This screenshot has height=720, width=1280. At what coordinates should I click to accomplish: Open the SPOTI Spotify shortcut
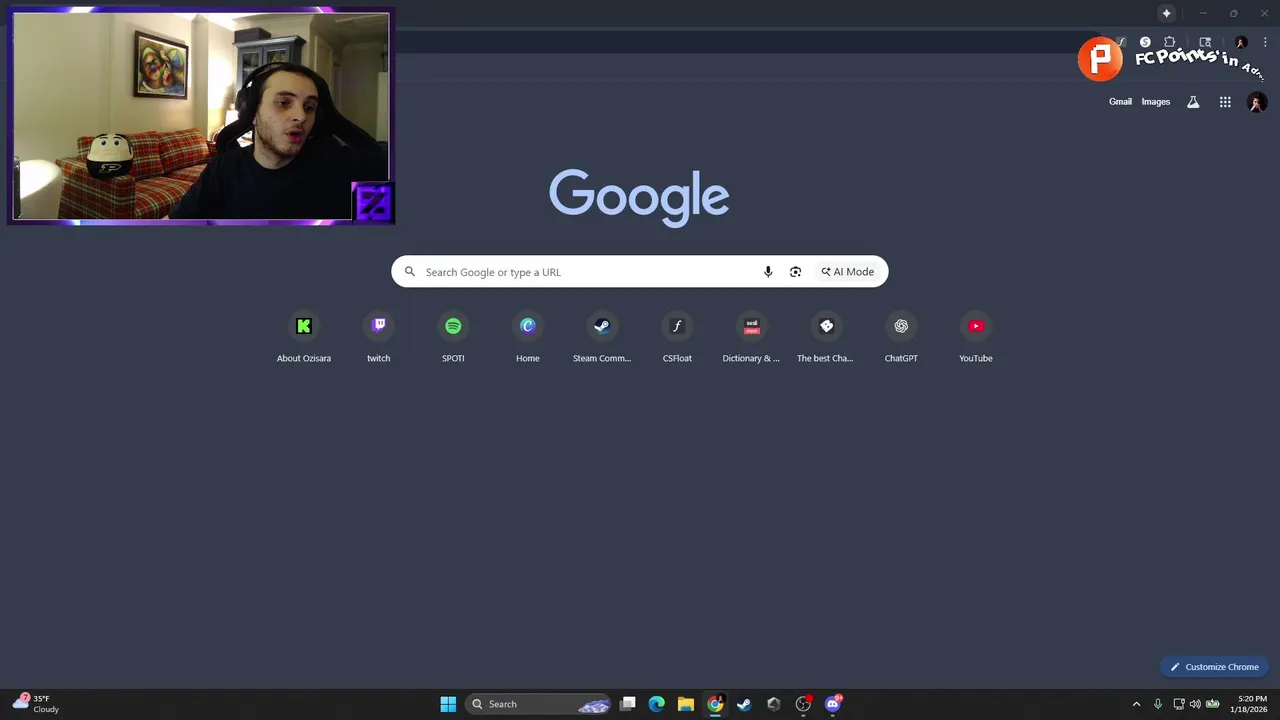click(x=453, y=338)
